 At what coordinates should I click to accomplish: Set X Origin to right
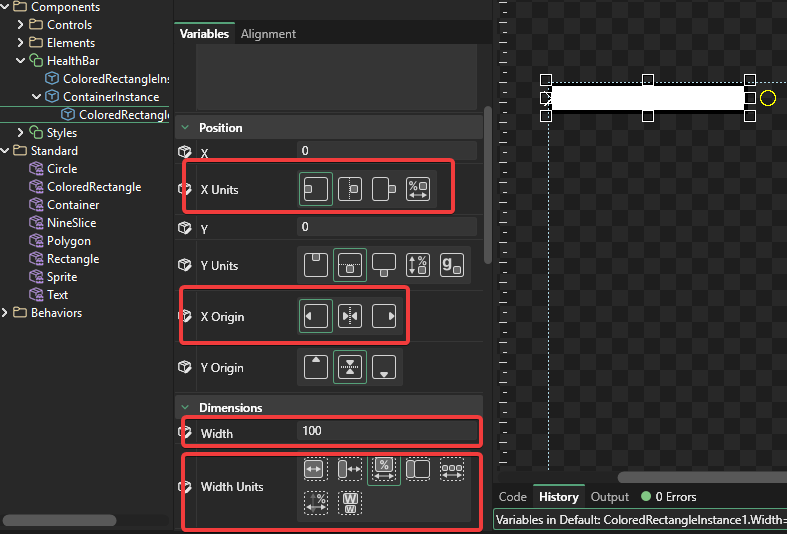(x=384, y=316)
